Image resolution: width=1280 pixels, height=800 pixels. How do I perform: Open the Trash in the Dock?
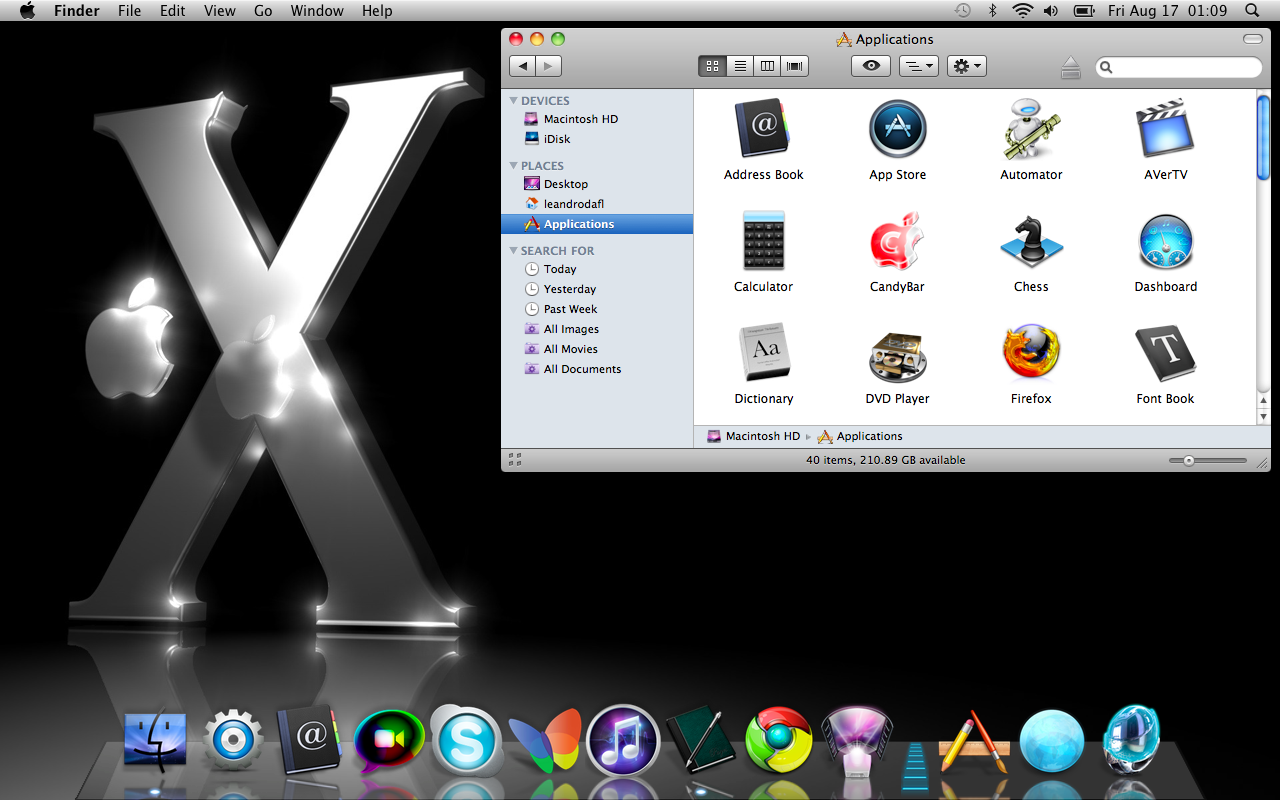1132,740
